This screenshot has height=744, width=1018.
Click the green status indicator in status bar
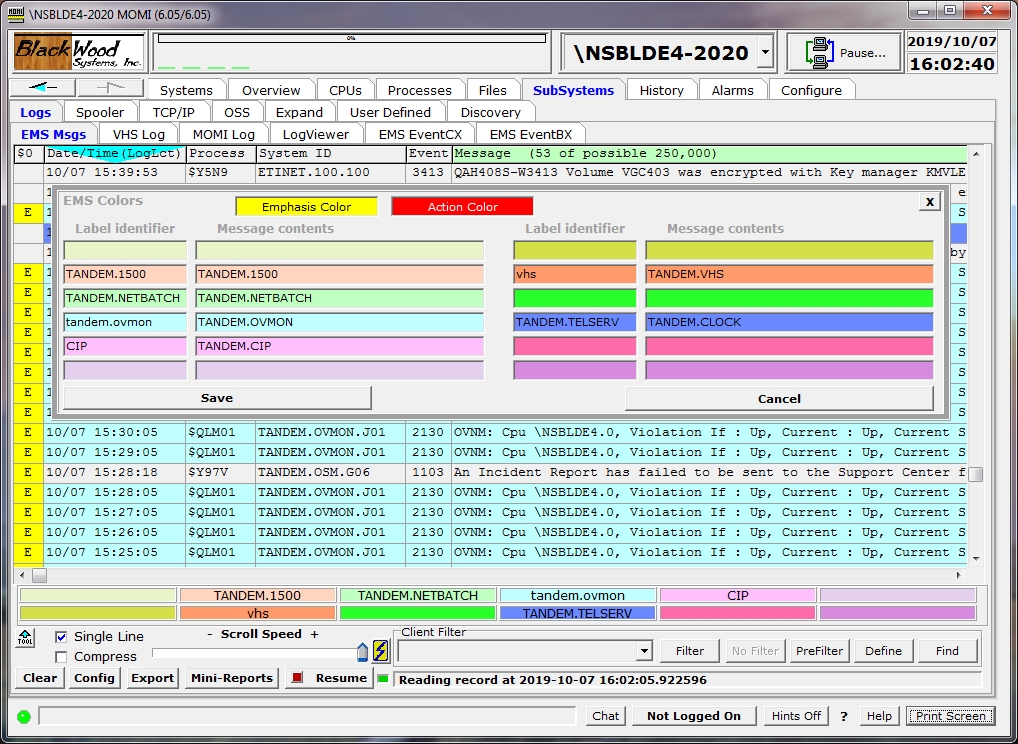pos(23,716)
